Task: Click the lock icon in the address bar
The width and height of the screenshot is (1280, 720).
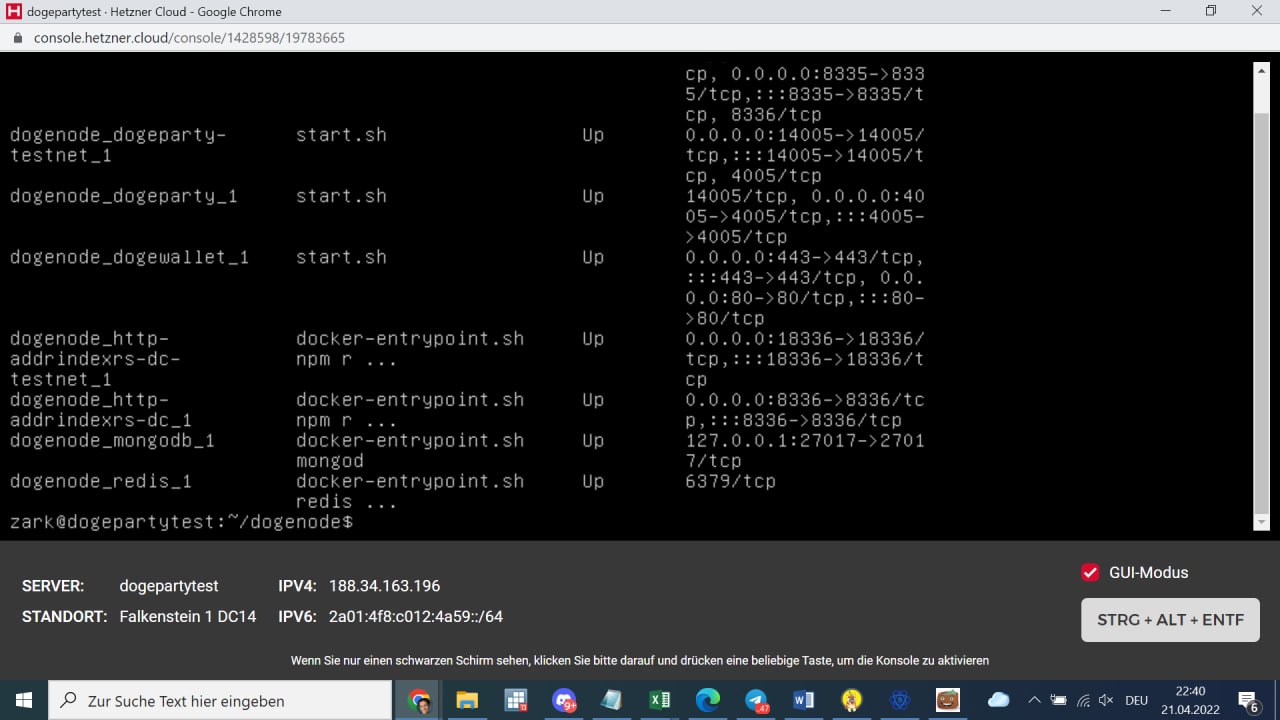Action: coord(16,38)
